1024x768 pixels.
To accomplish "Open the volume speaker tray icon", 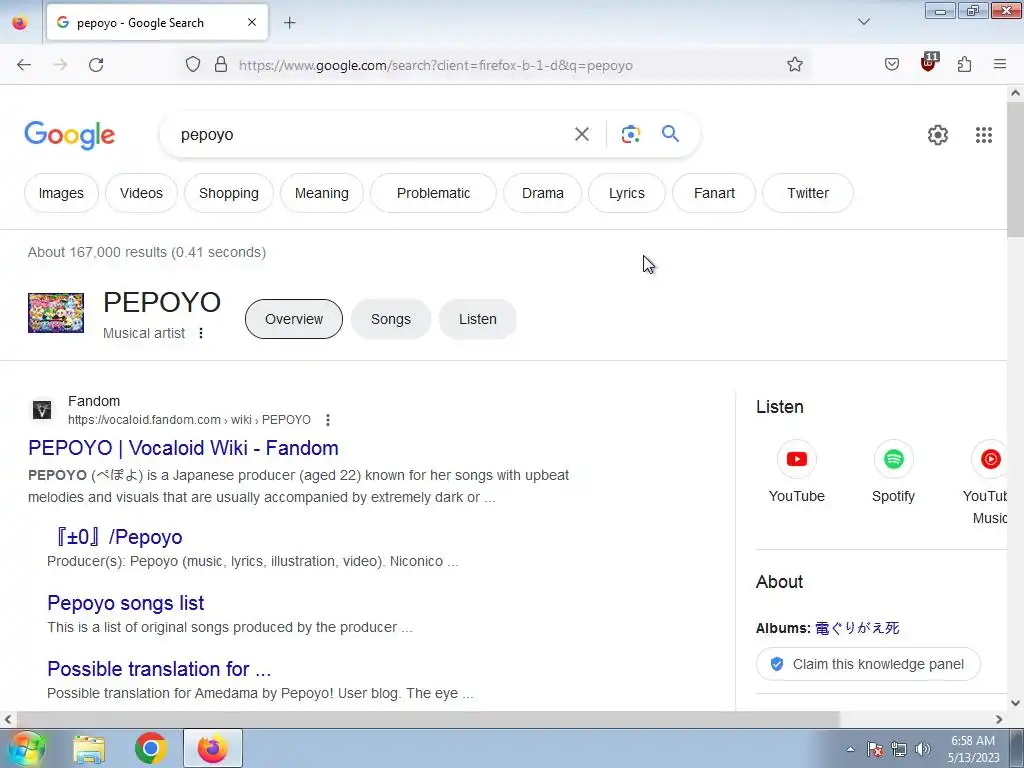I will click(x=923, y=749).
